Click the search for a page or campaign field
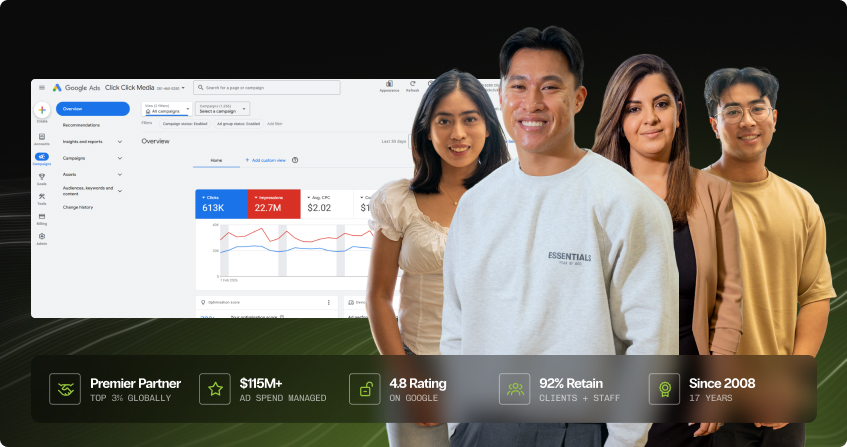The height and width of the screenshot is (447, 847). coord(267,87)
